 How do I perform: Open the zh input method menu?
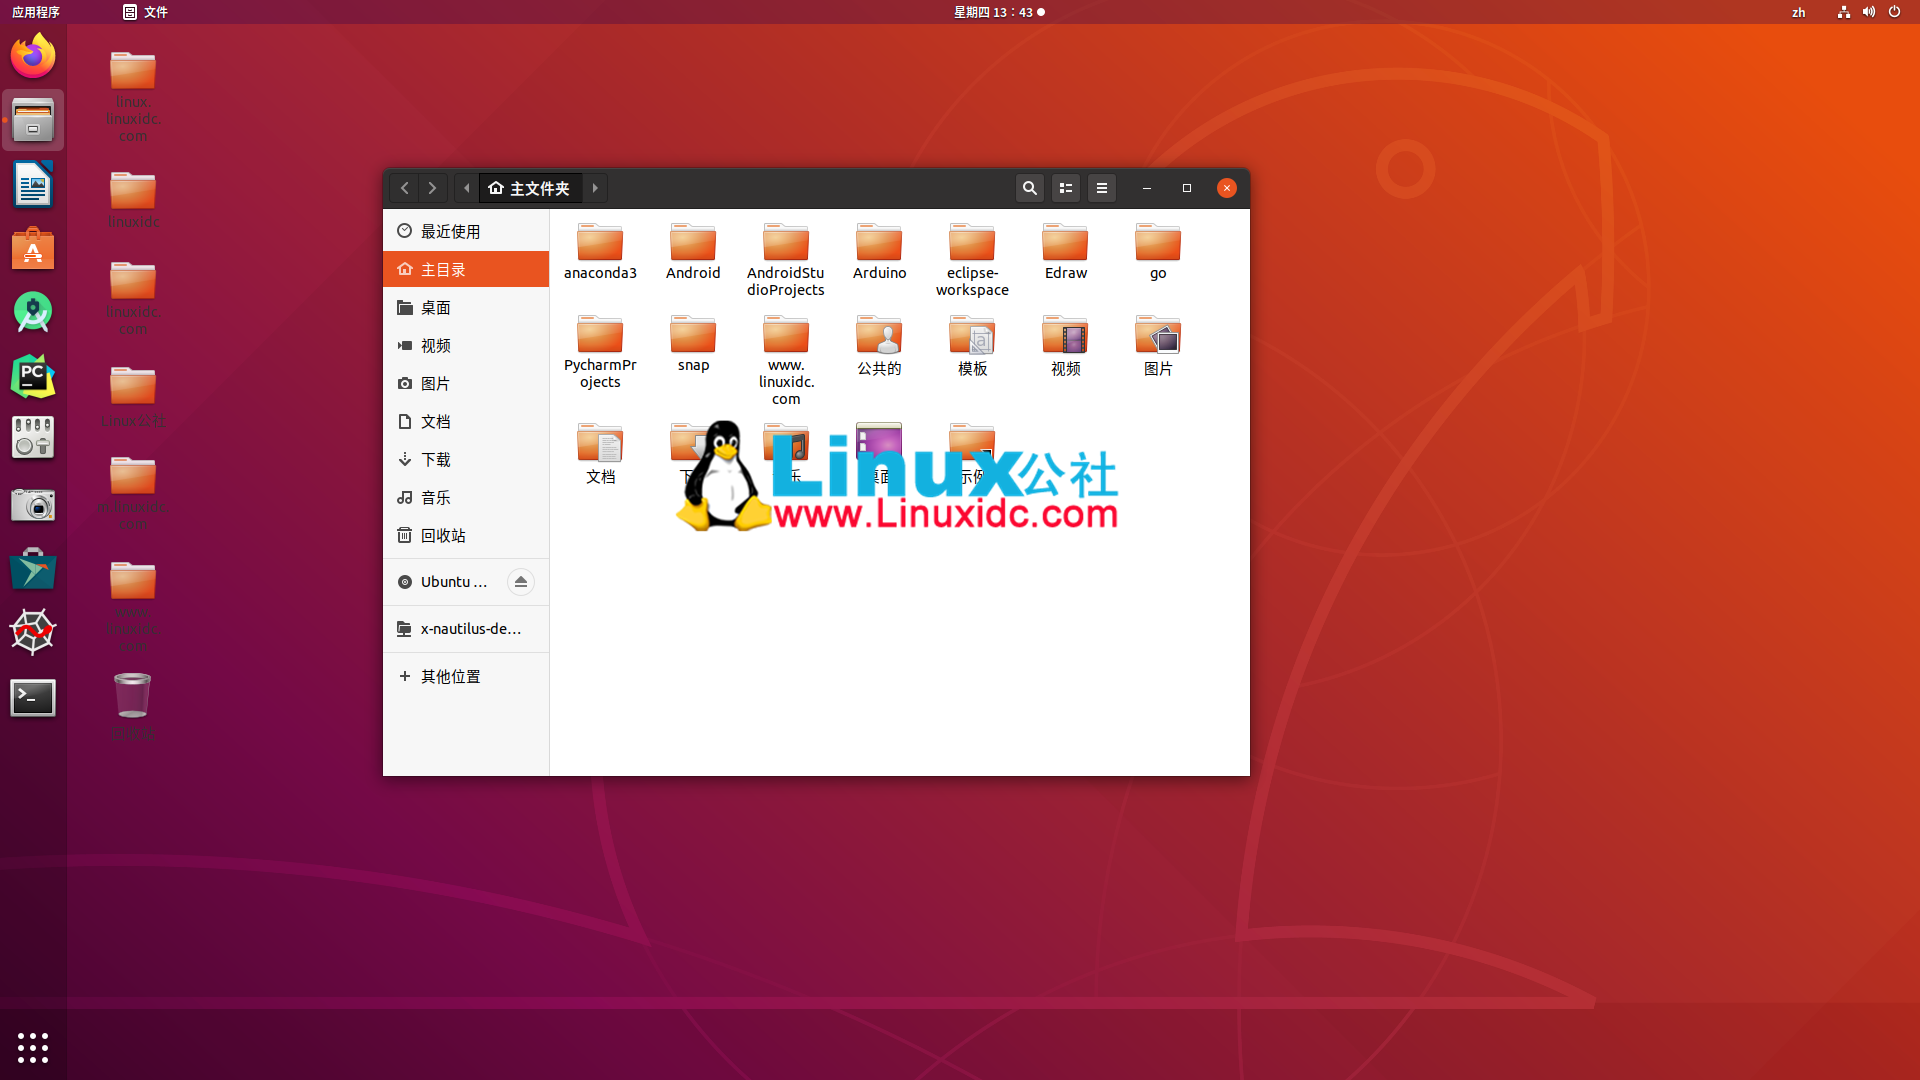coord(1798,12)
